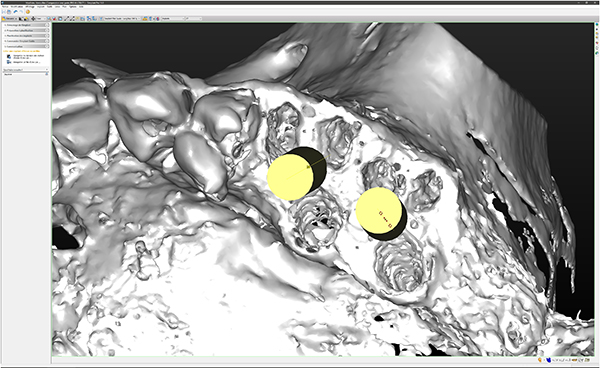Click the blue undo arrow icon
The height and width of the screenshot is (368, 600).
pos(16,12)
